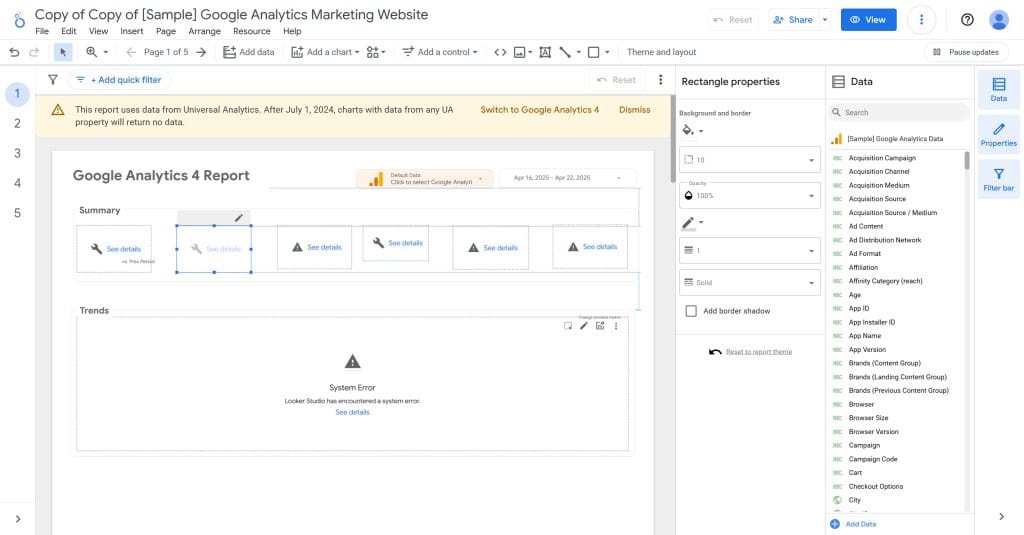1024x535 pixels.
Task: Click the zoom magnifier icon
Action: 91,52
